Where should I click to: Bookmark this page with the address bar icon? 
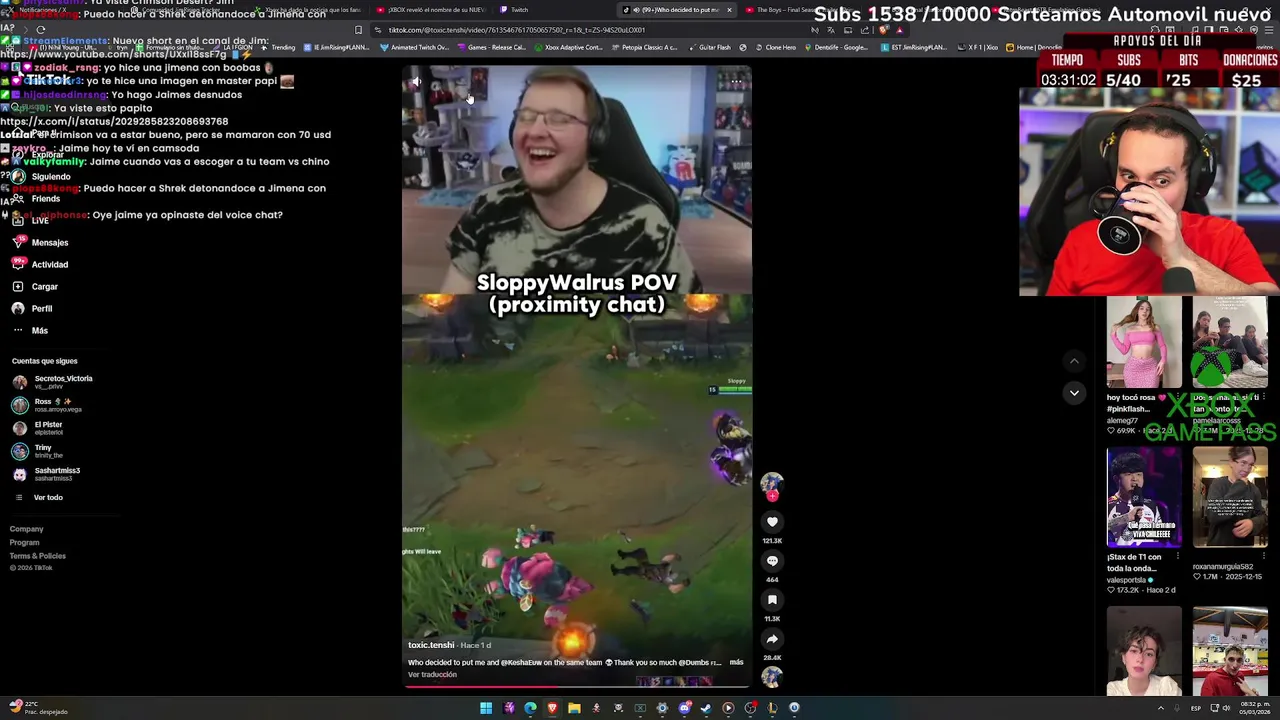(358, 30)
